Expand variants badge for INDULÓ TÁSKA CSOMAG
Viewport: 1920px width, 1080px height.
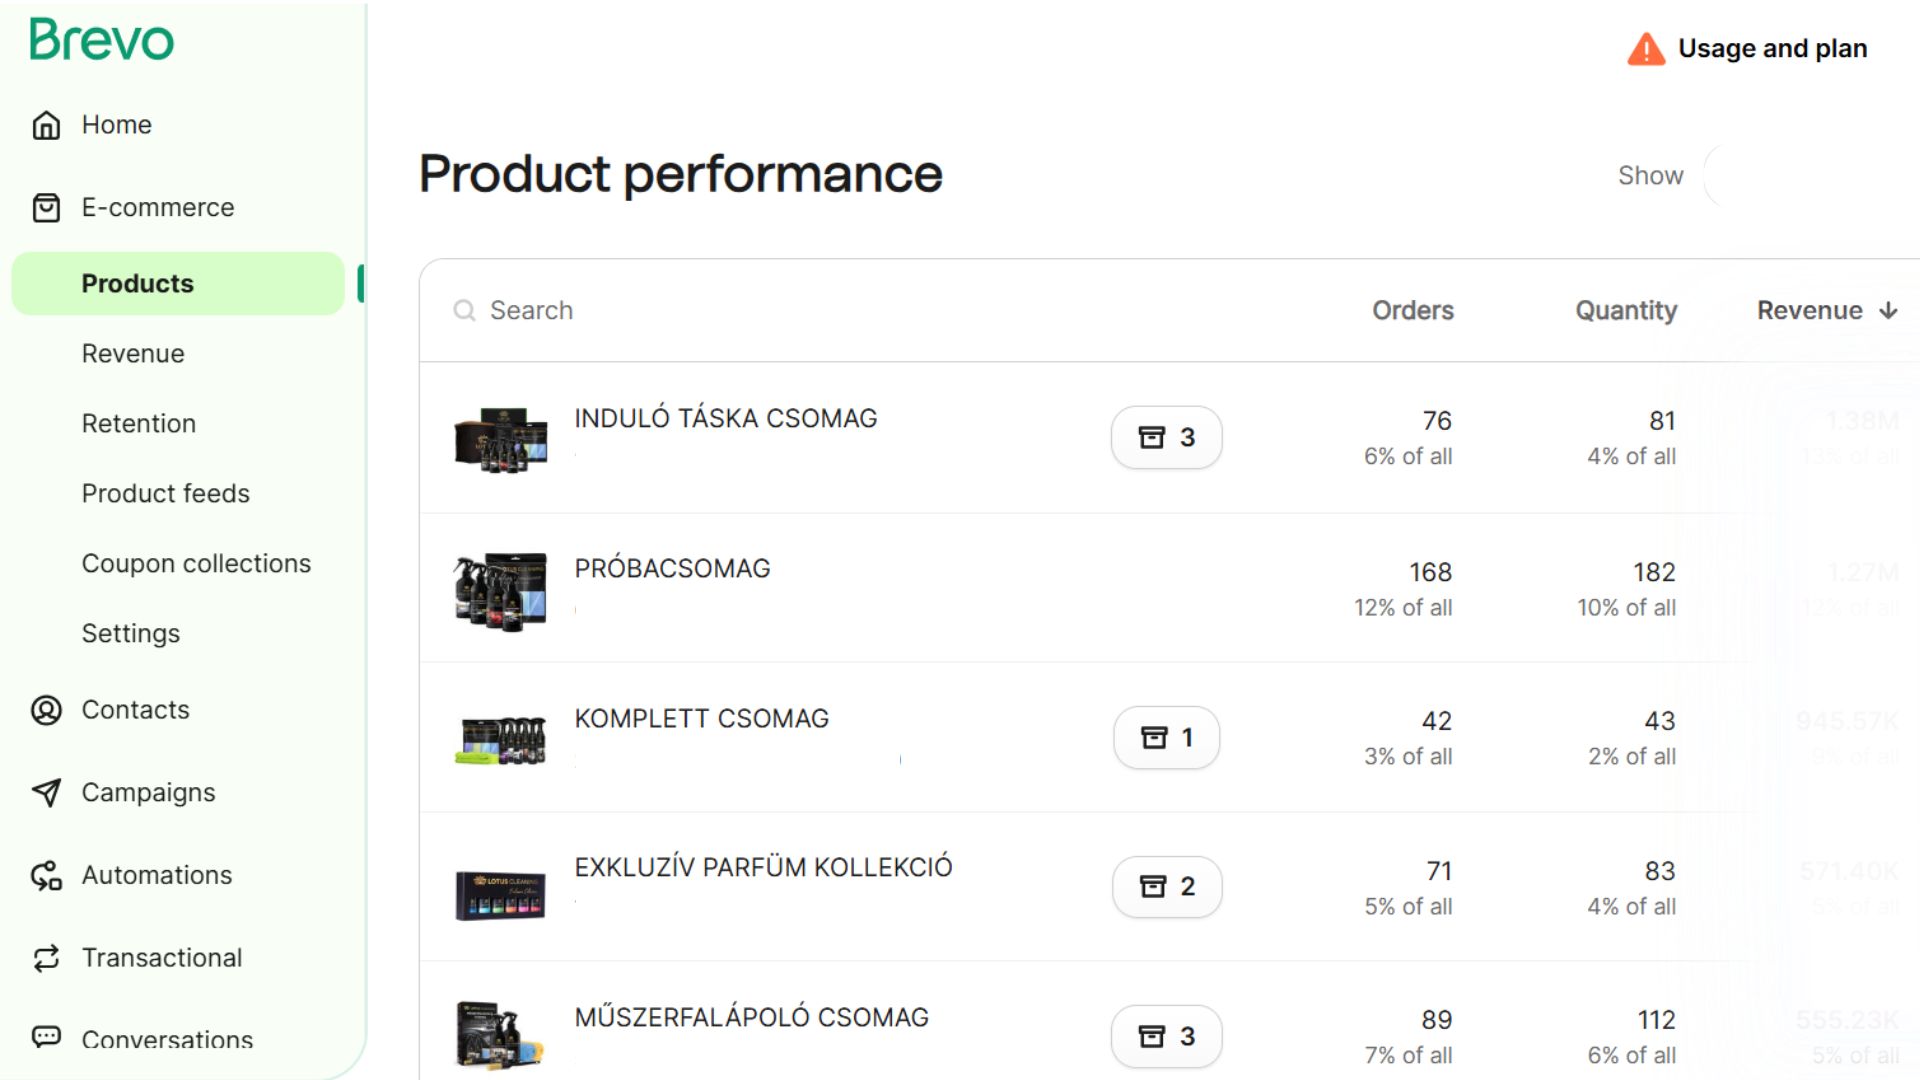tap(1166, 438)
